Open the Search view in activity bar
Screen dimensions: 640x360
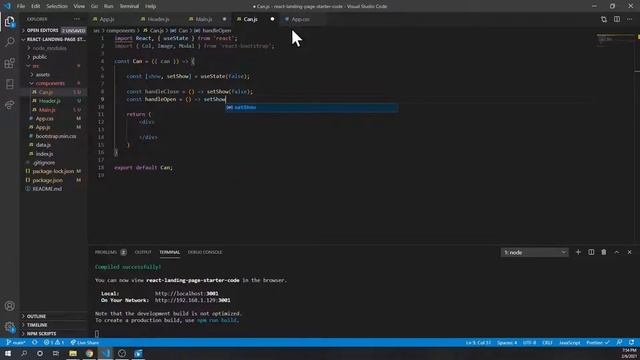pyautogui.click(x=9, y=42)
